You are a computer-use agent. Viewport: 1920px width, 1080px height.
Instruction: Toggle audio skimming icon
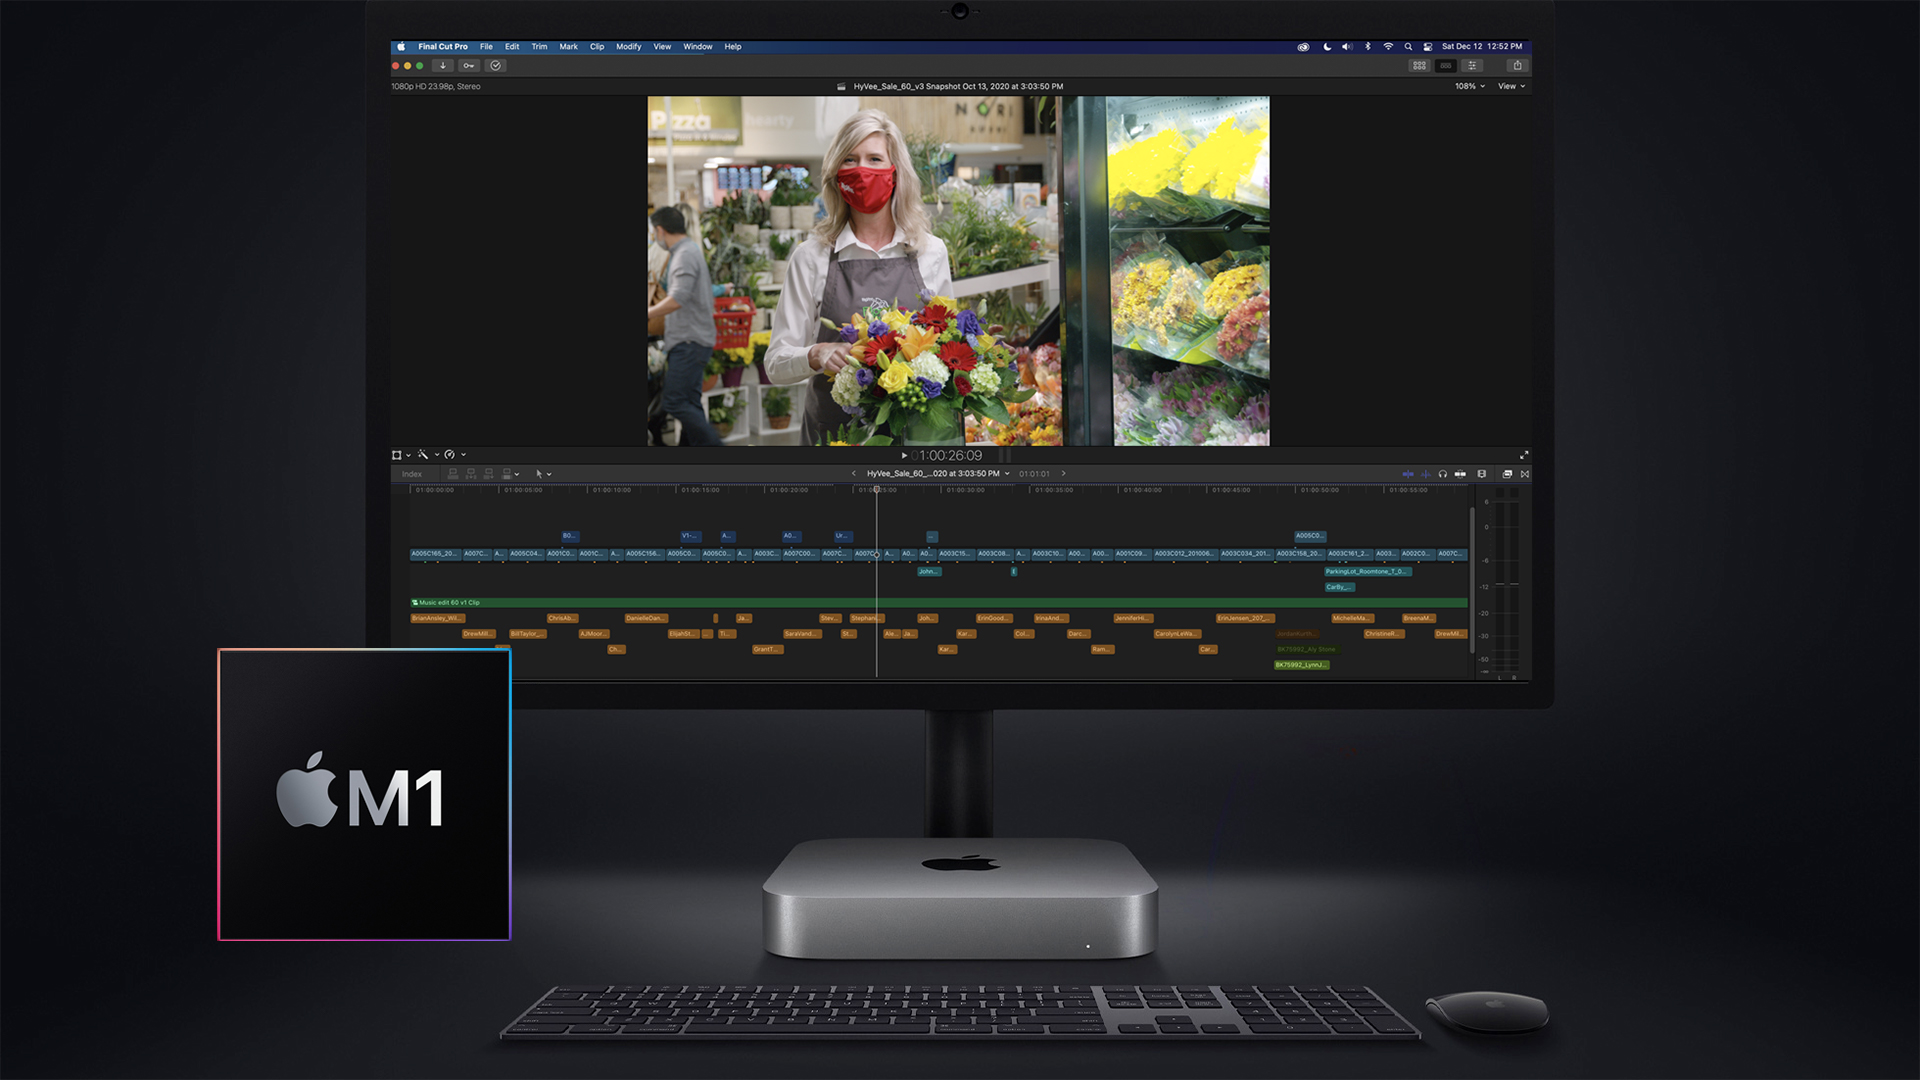tap(1426, 474)
